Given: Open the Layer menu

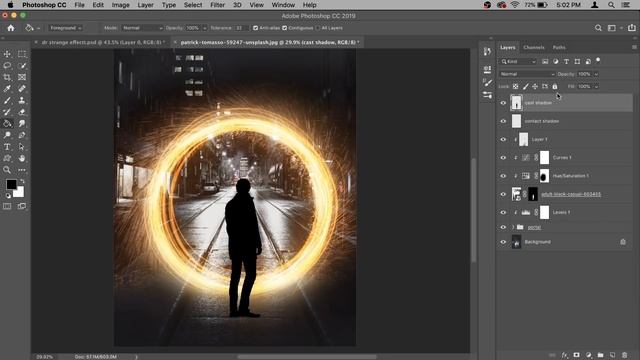Looking at the screenshot, I should [145, 5].
